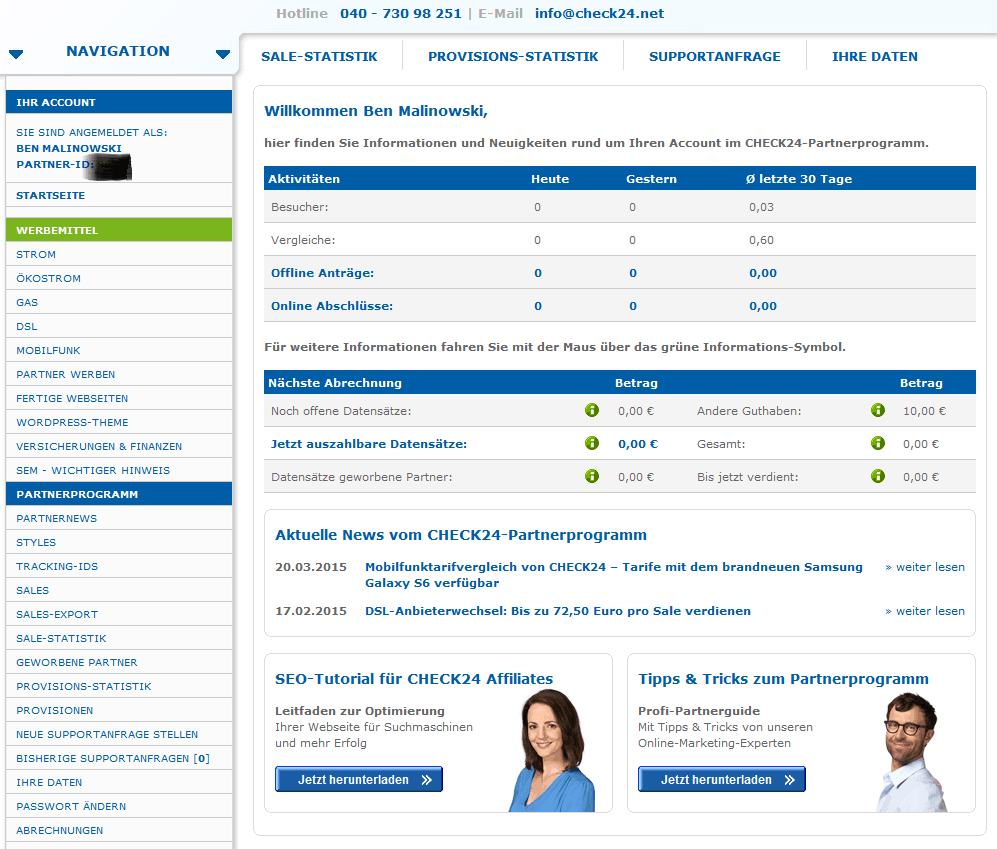Open Abrechnungen in the sidebar

click(119, 831)
